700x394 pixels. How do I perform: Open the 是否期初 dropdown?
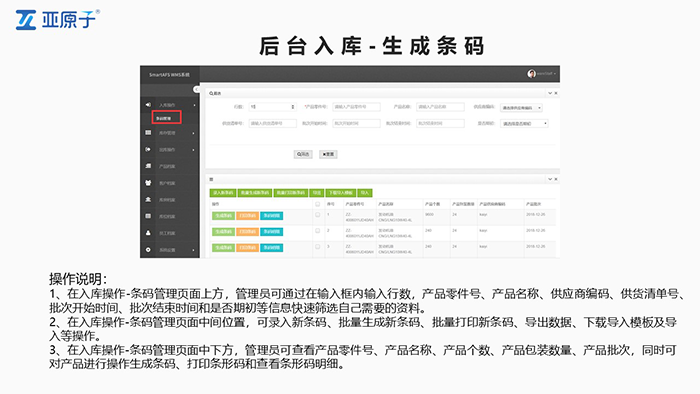click(x=524, y=124)
